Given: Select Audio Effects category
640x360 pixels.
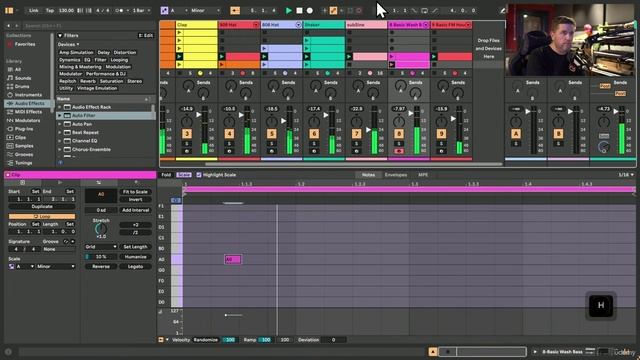Looking at the screenshot, I should point(29,103).
